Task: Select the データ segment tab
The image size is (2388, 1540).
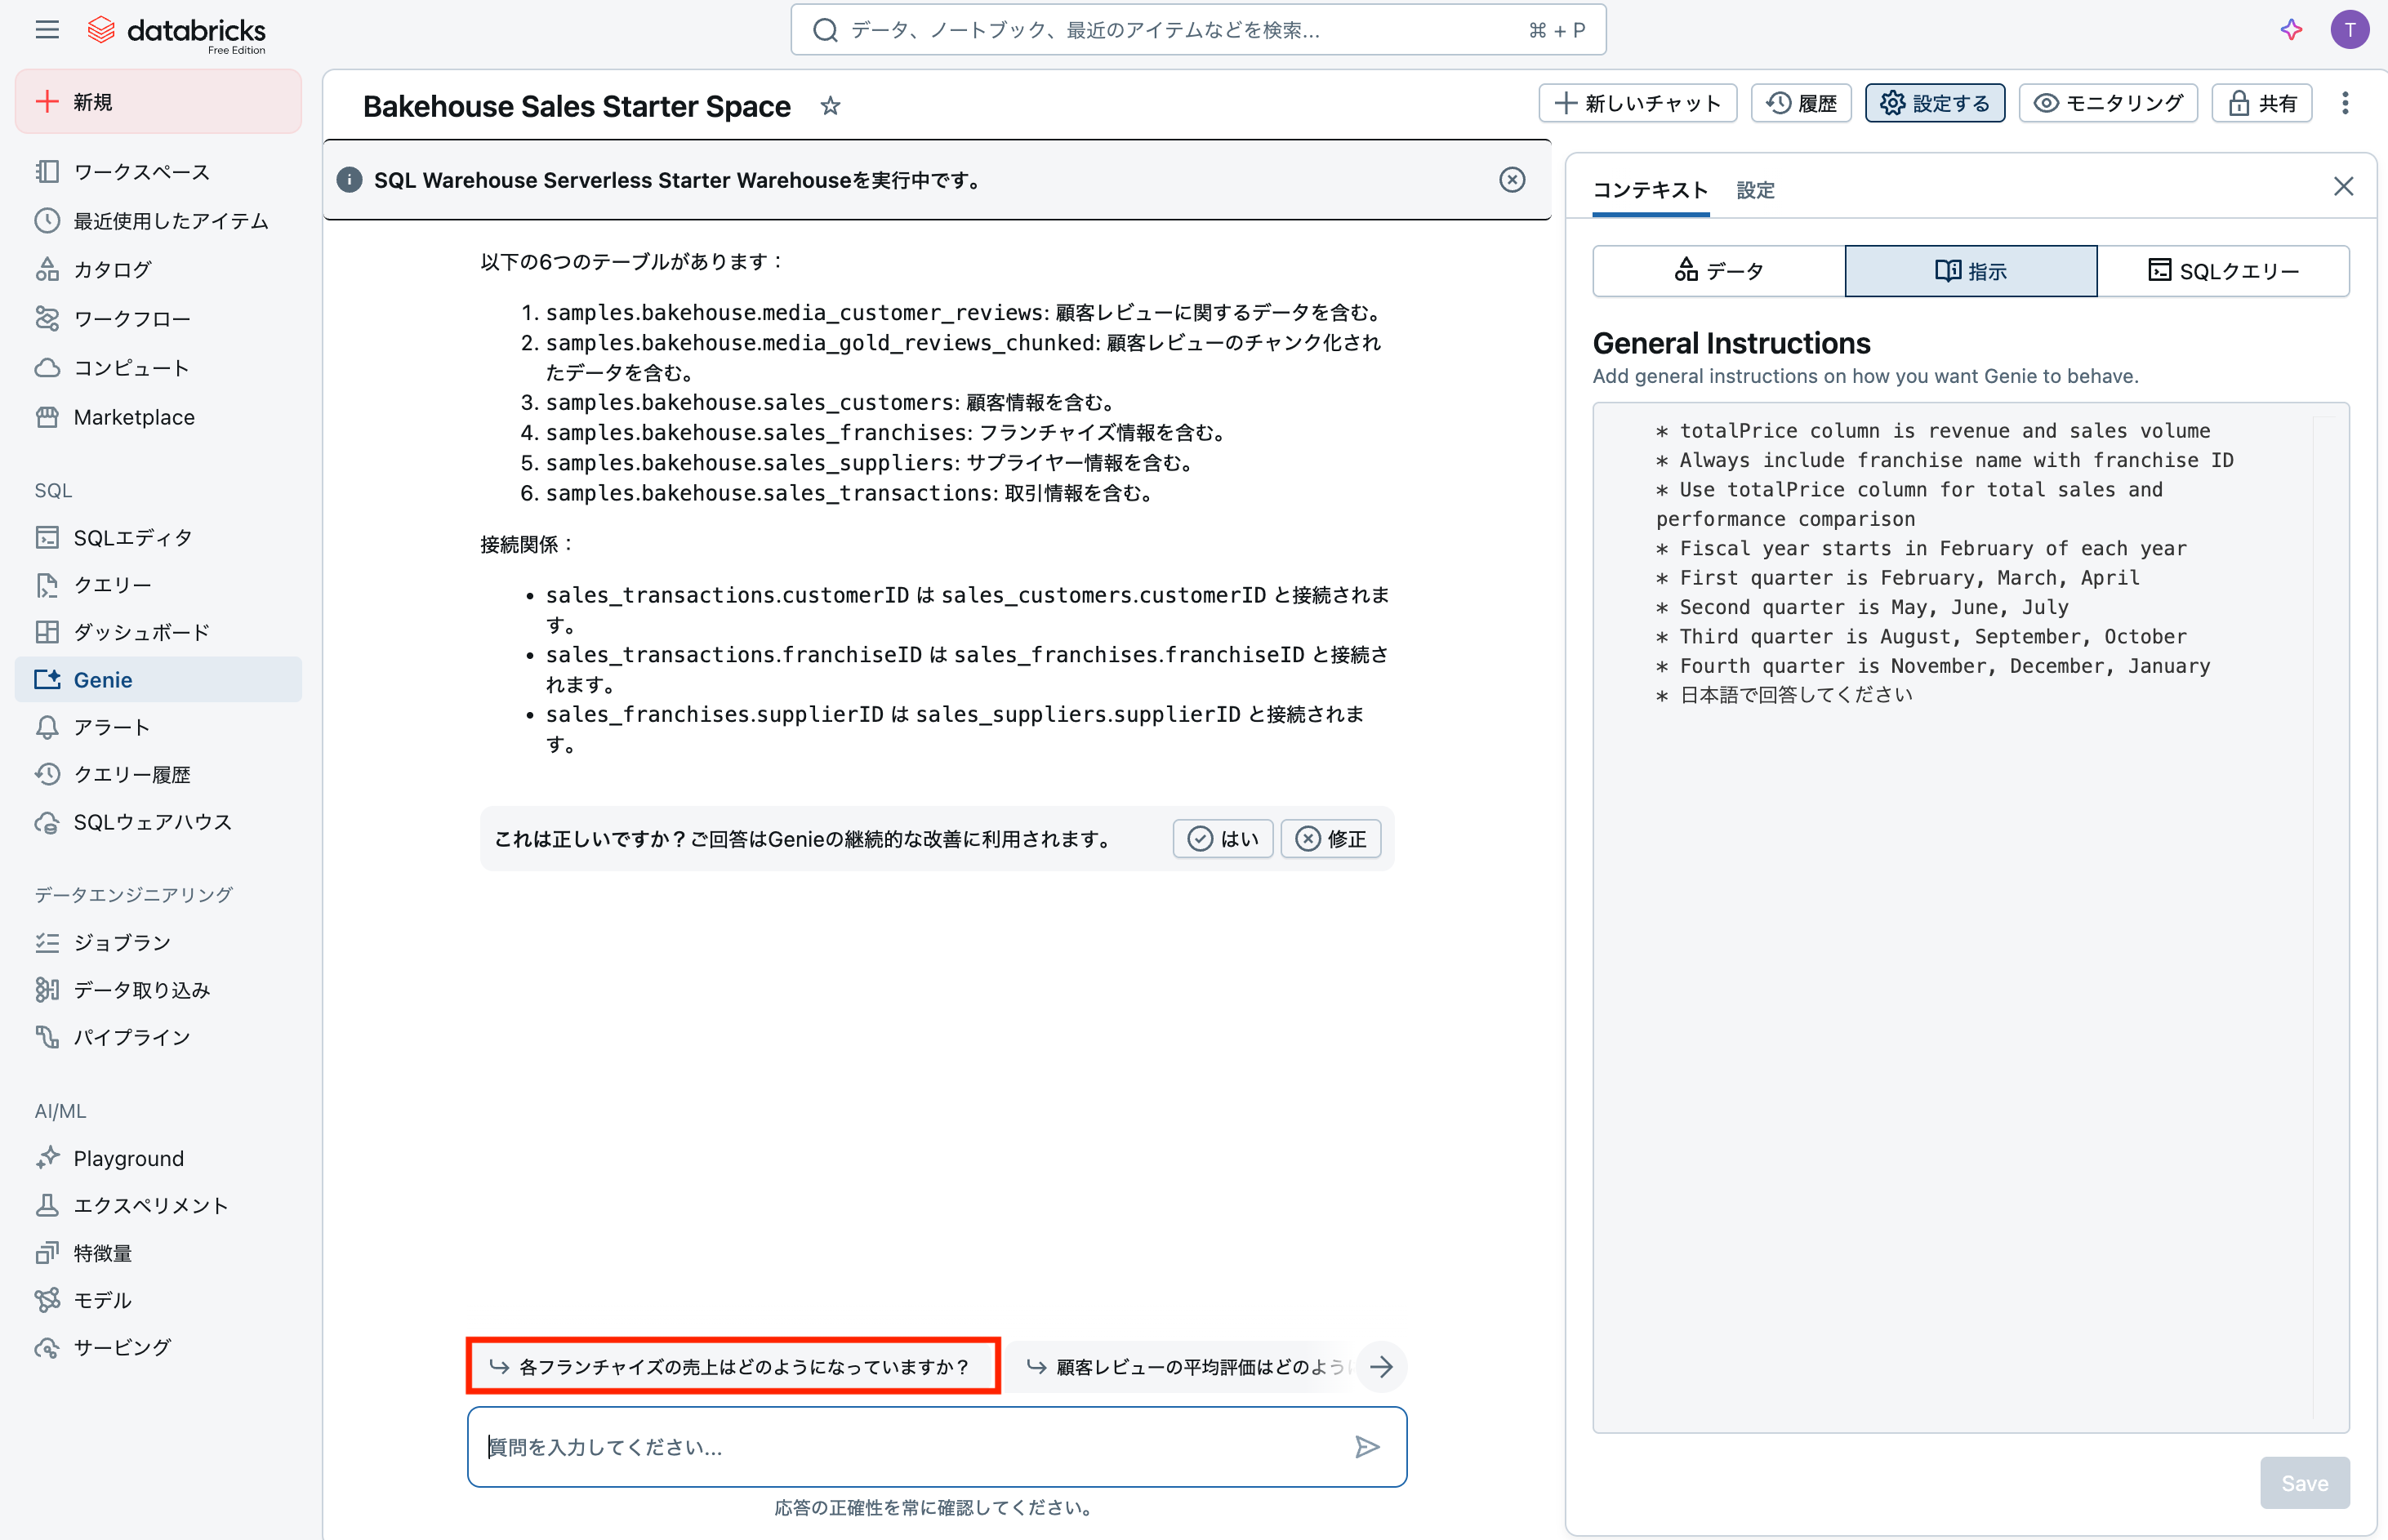Action: (1719, 271)
